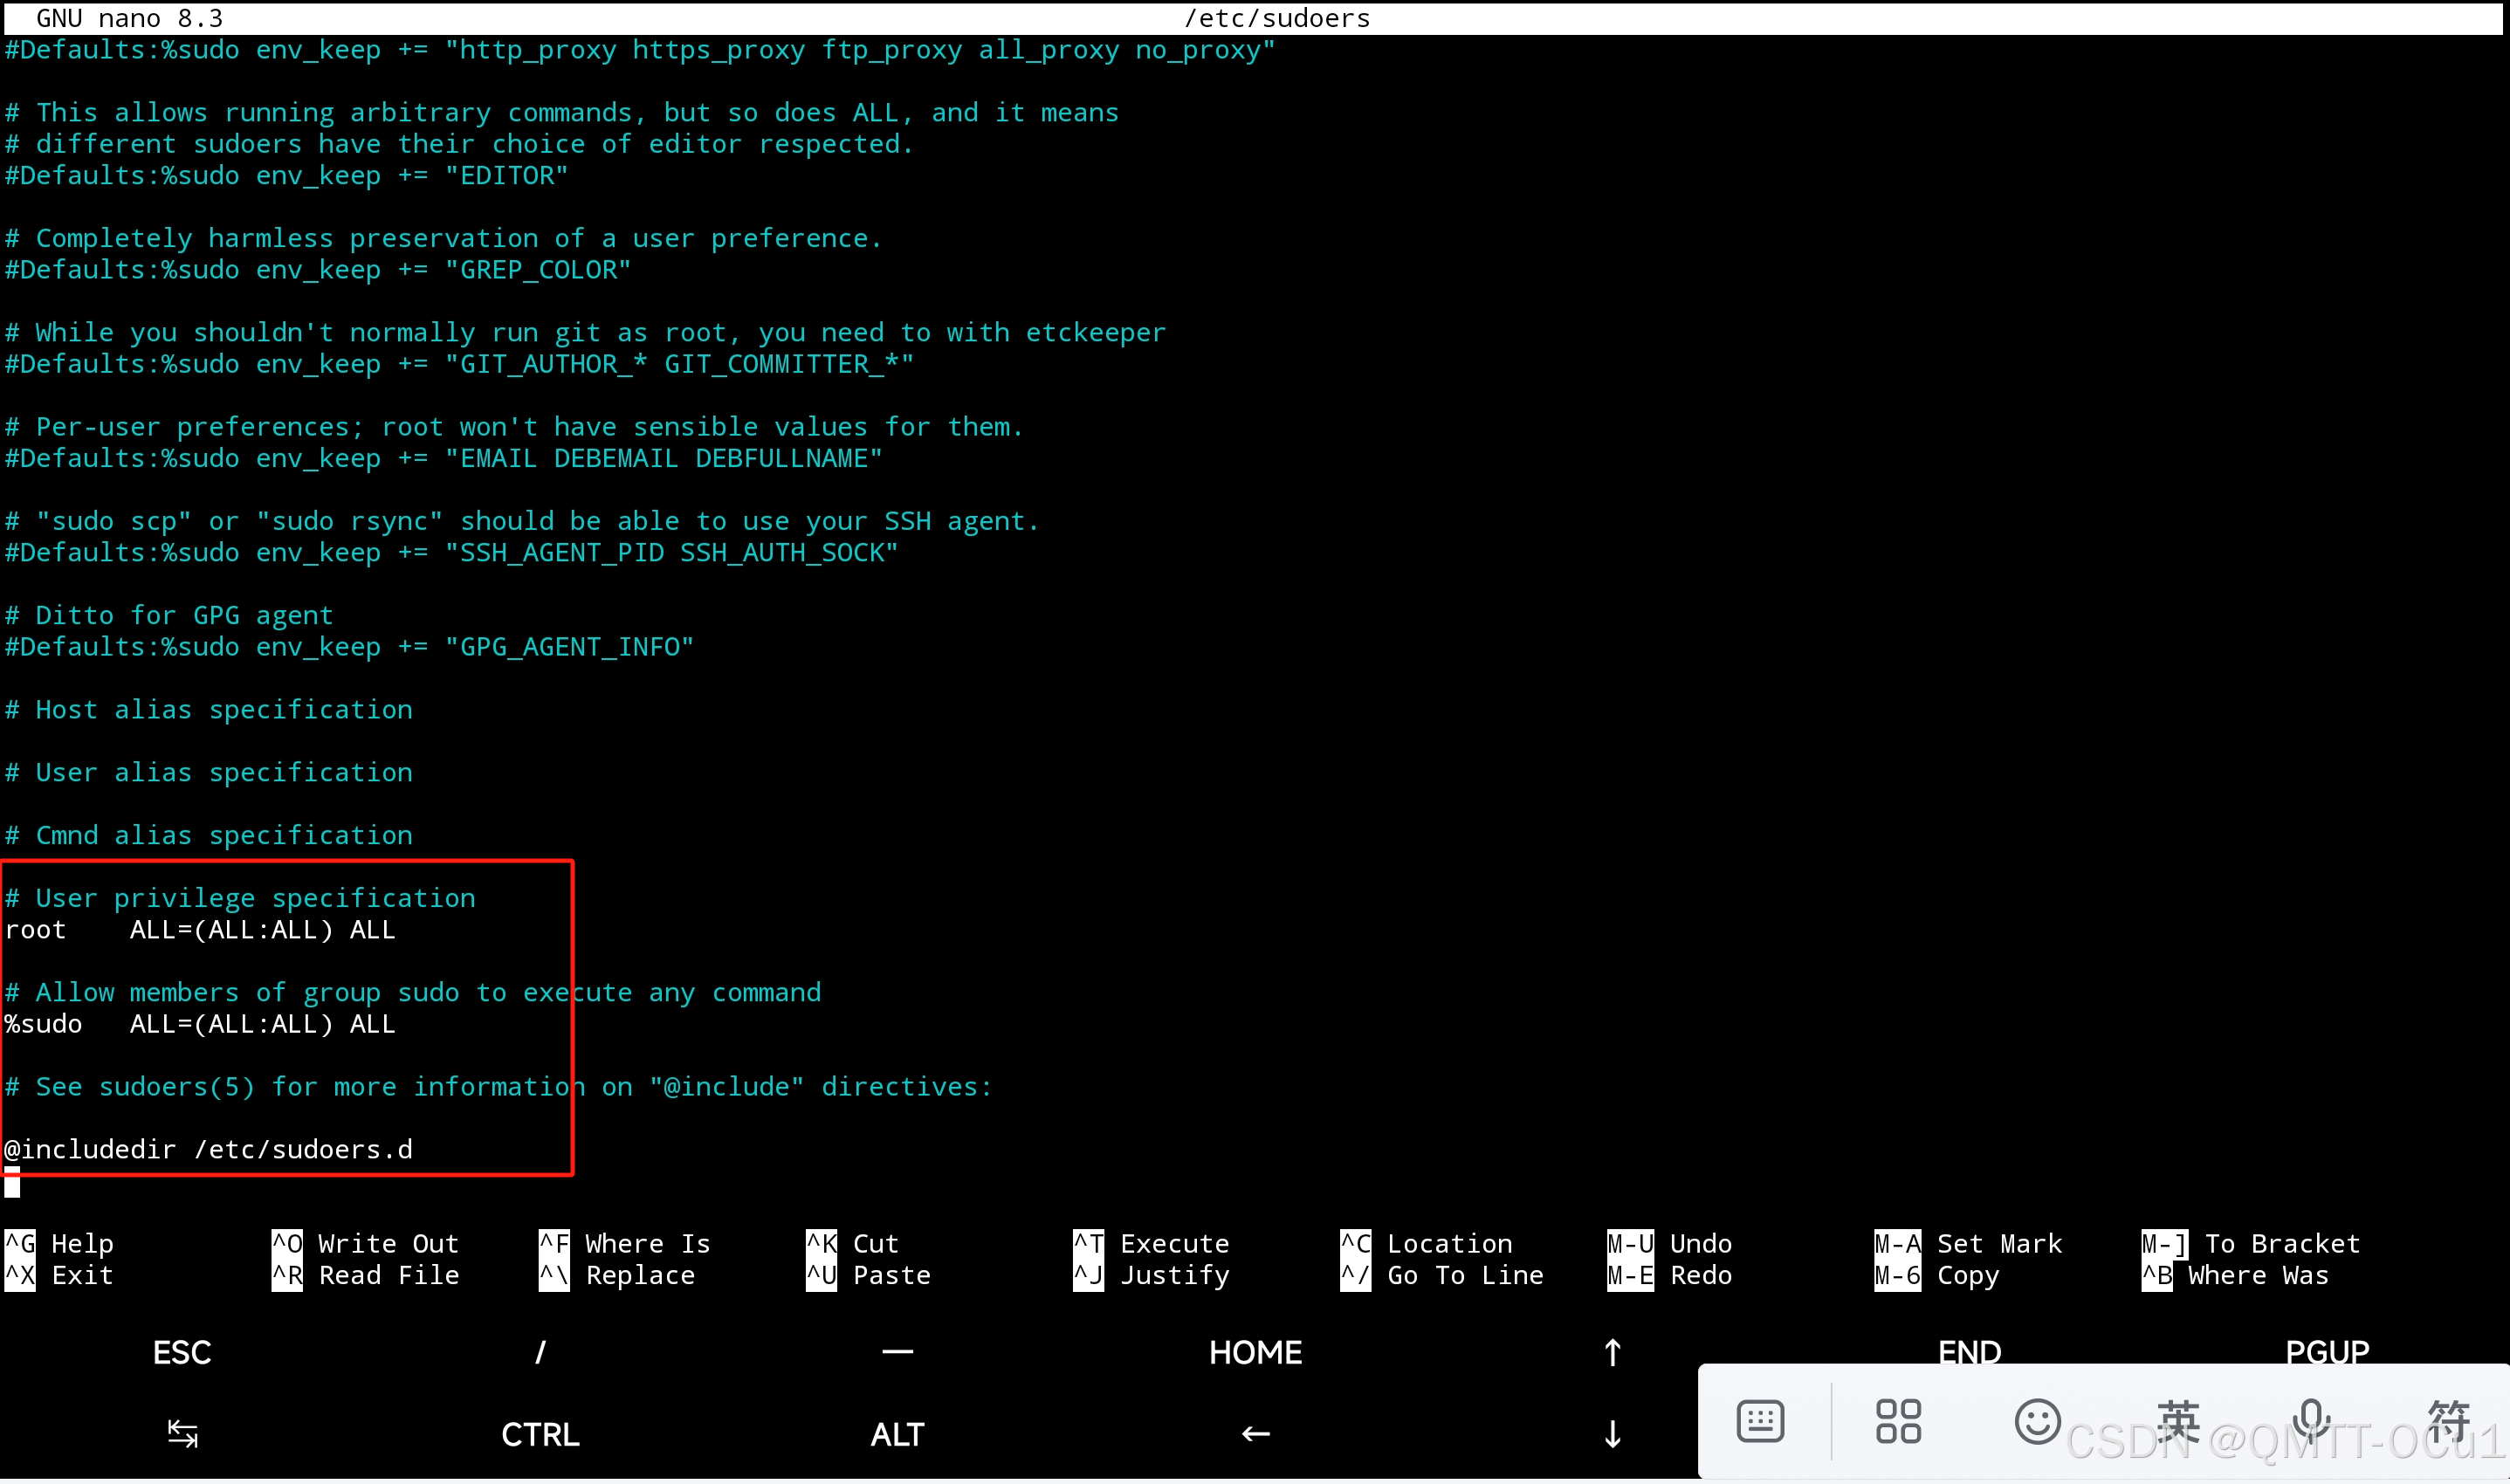
Task: Click the ^/ Go To Line shortcut label
Action: point(1442,1276)
